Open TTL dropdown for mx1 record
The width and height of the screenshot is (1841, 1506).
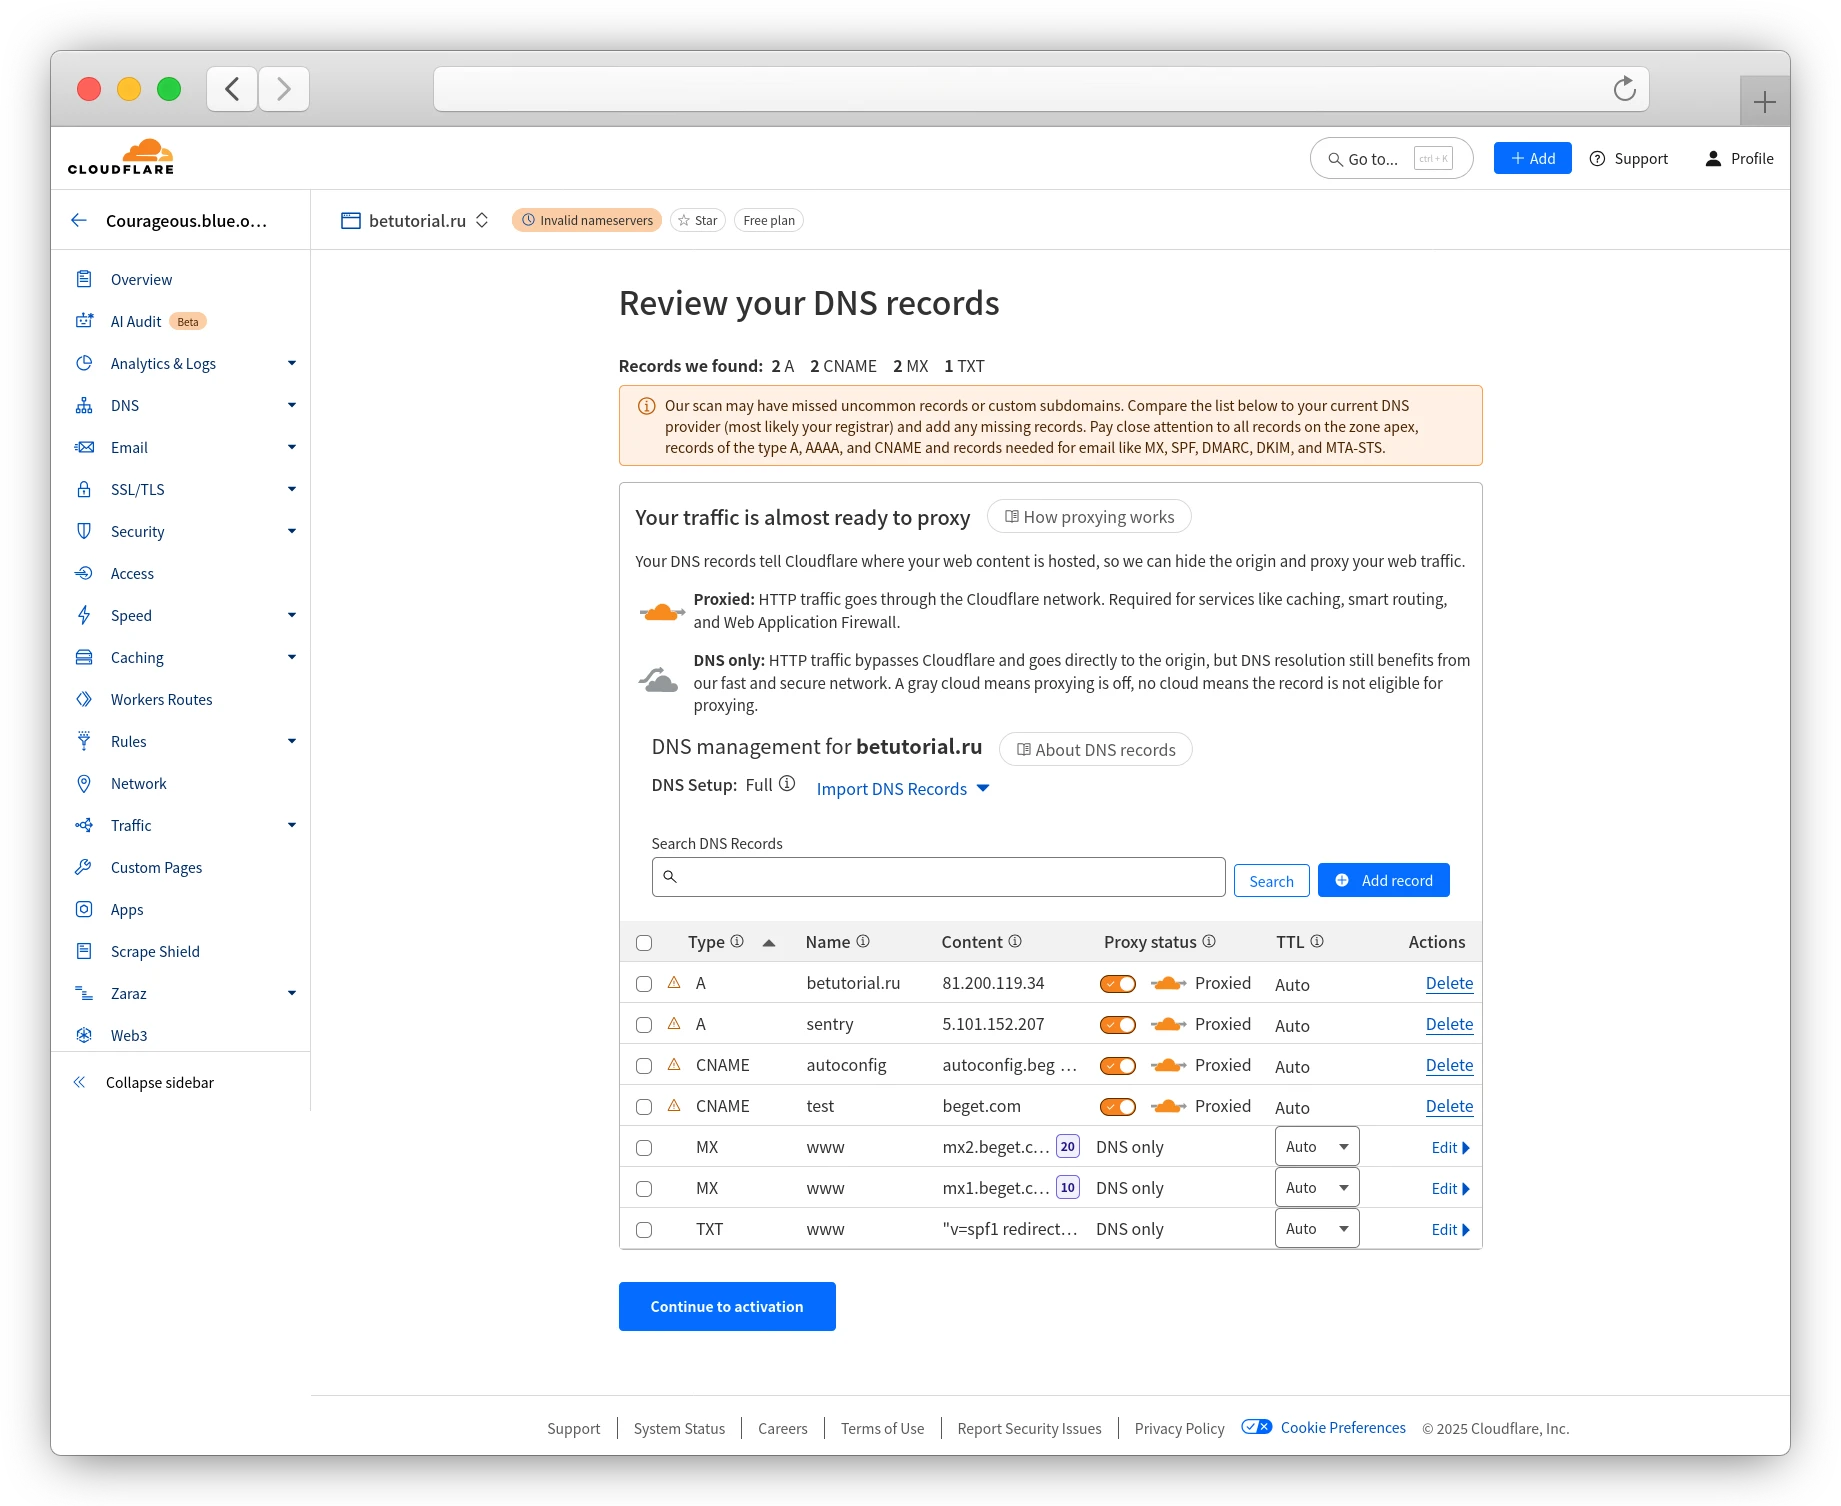pos(1316,1187)
